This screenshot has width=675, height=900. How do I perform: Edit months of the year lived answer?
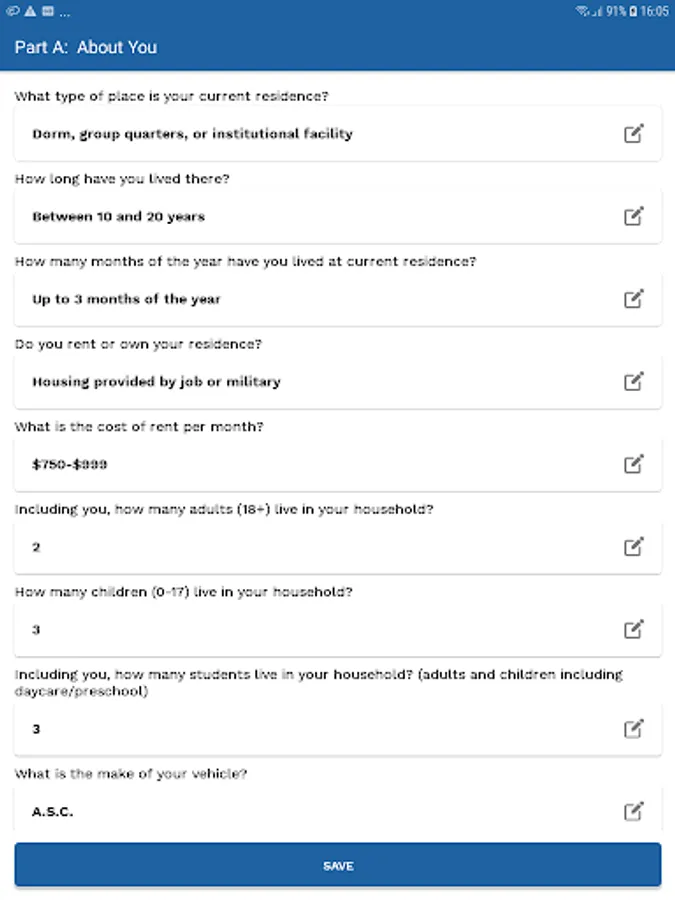click(x=634, y=299)
